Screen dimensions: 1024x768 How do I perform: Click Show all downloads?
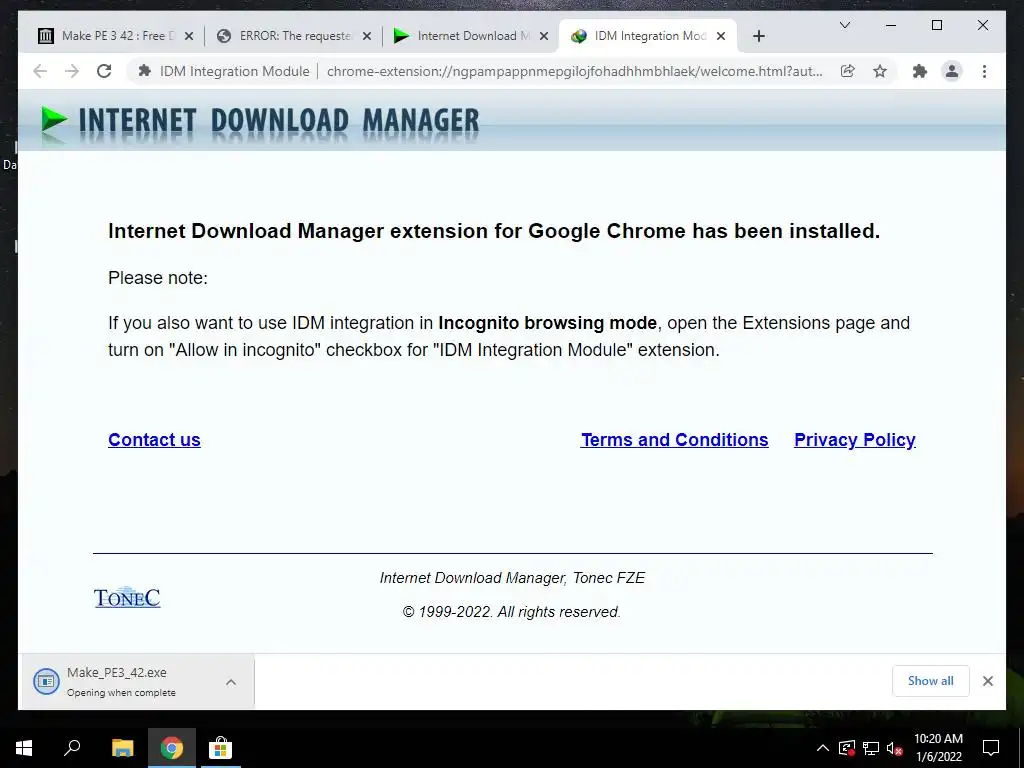tap(931, 681)
